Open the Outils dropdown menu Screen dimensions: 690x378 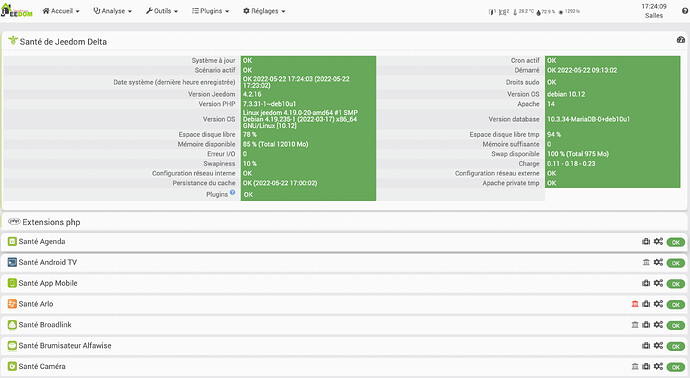coord(161,11)
